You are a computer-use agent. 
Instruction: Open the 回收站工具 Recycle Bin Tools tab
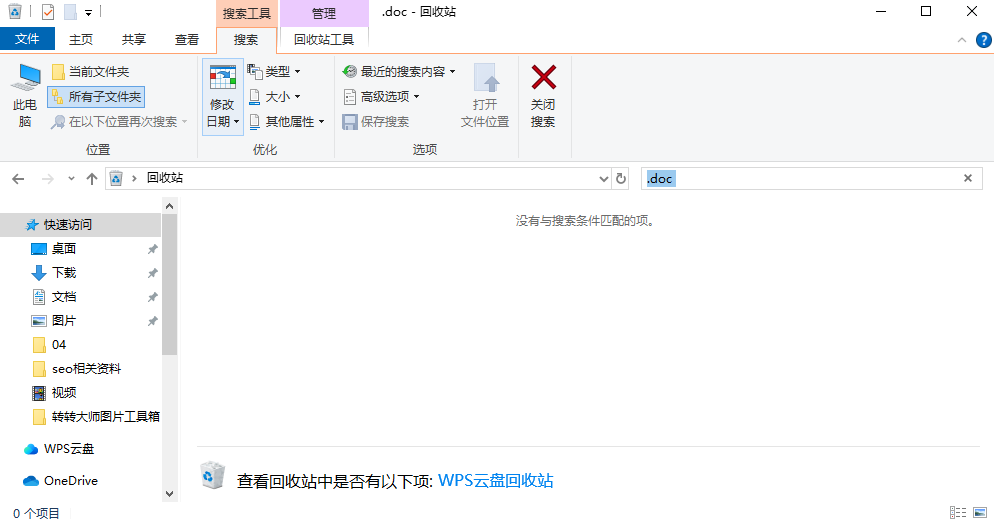coord(324,39)
